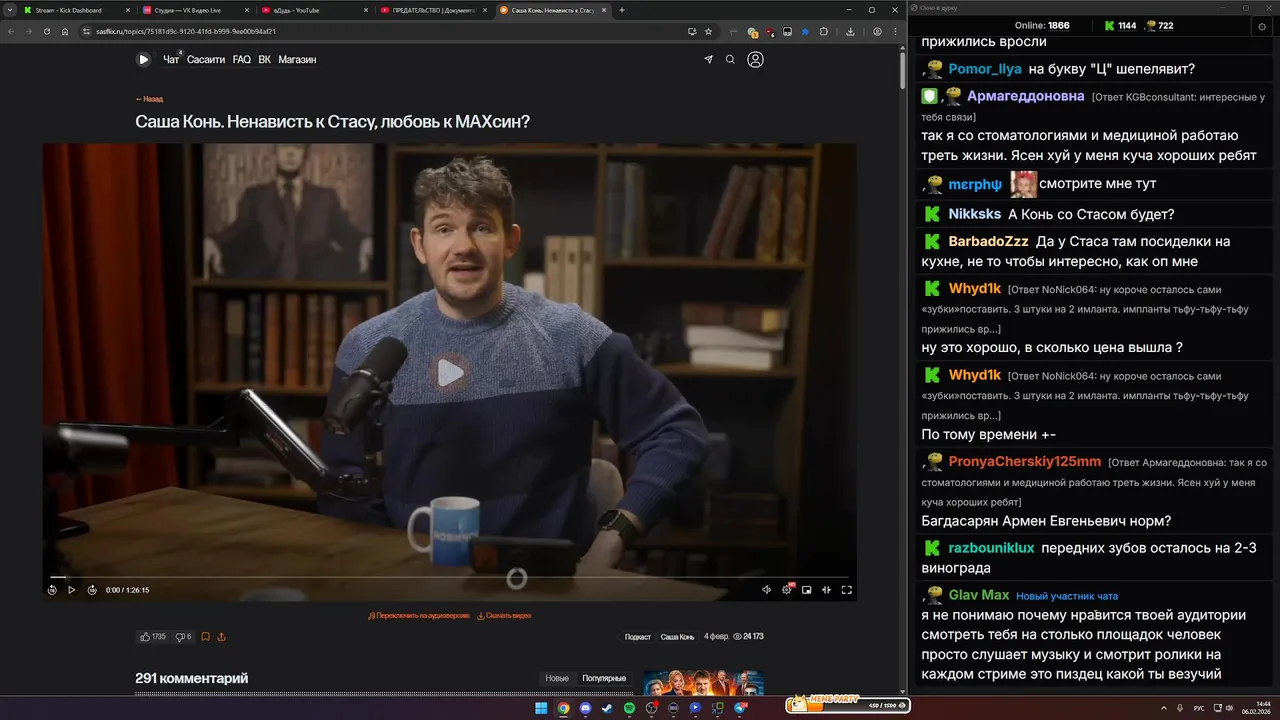Select the Подкаст tag
The width and height of the screenshot is (1280, 720).
(x=638, y=637)
